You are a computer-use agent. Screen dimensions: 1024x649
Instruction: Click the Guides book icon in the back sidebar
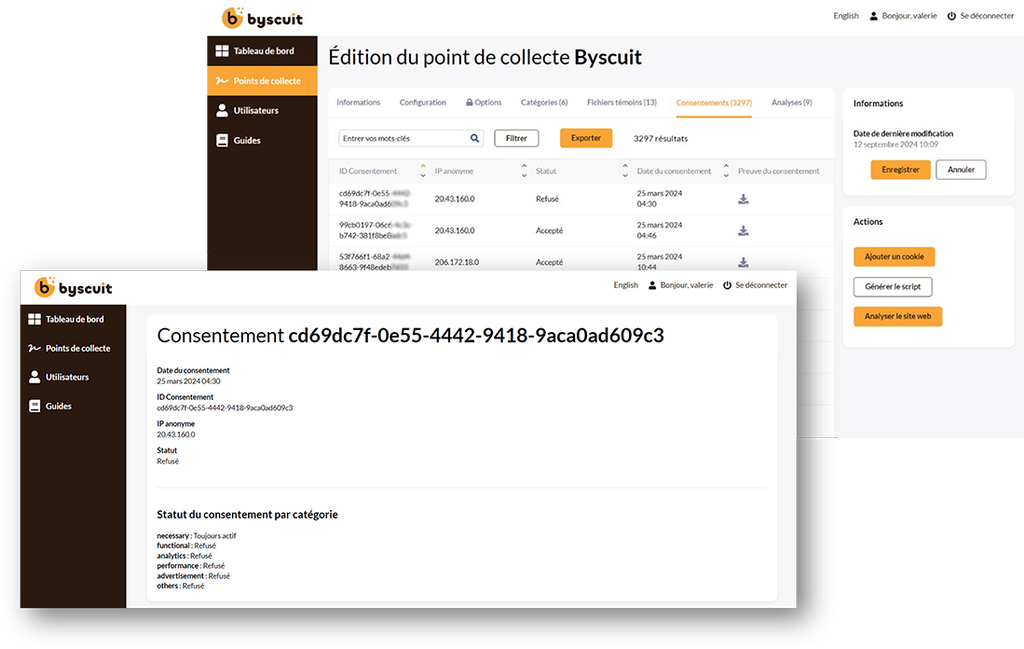tap(222, 140)
